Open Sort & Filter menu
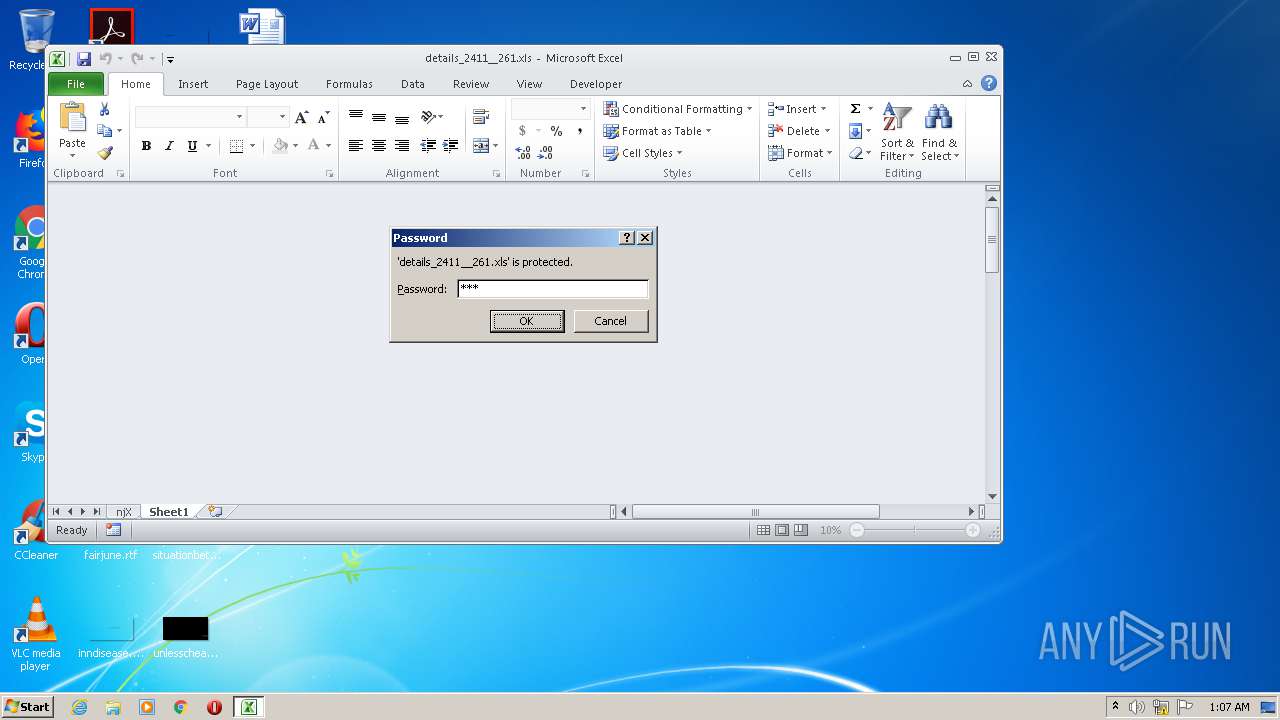The height and width of the screenshot is (720, 1280). coord(897,132)
